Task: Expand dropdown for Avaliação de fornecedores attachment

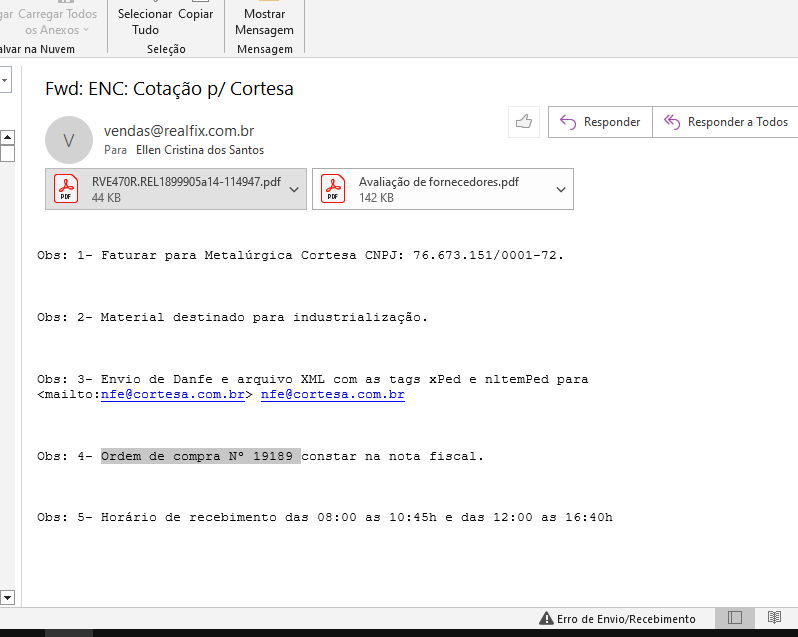Action: (561, 189)
